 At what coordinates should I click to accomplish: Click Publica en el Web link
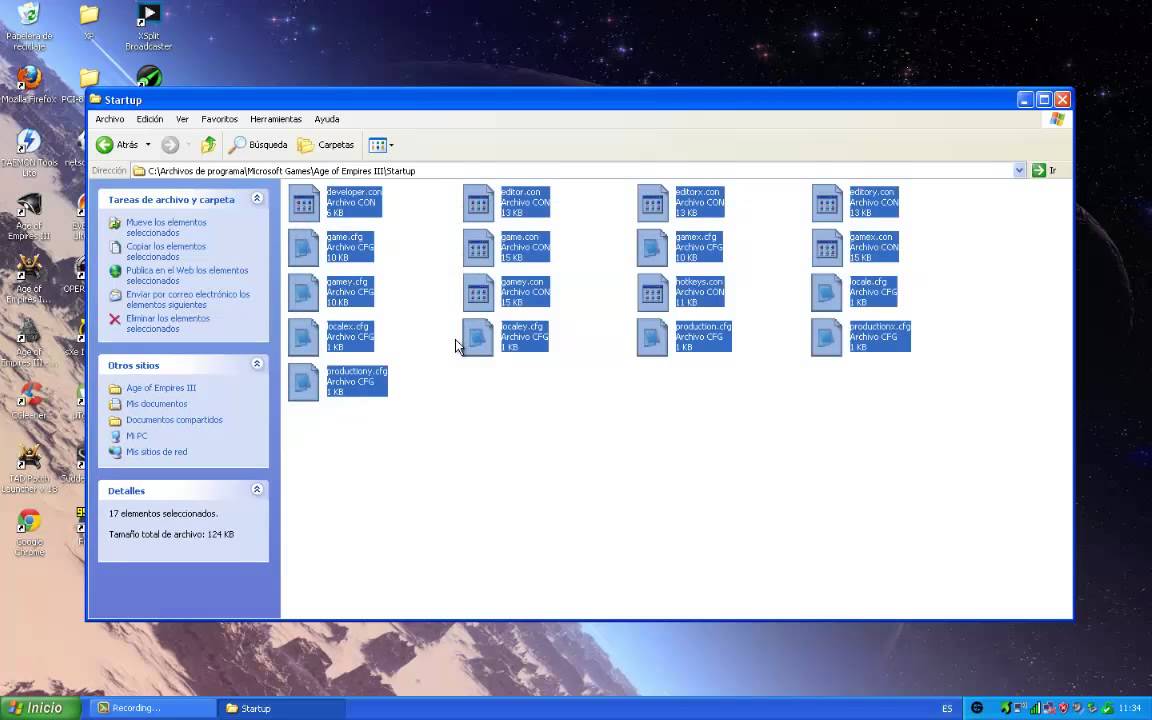[187, 276]
